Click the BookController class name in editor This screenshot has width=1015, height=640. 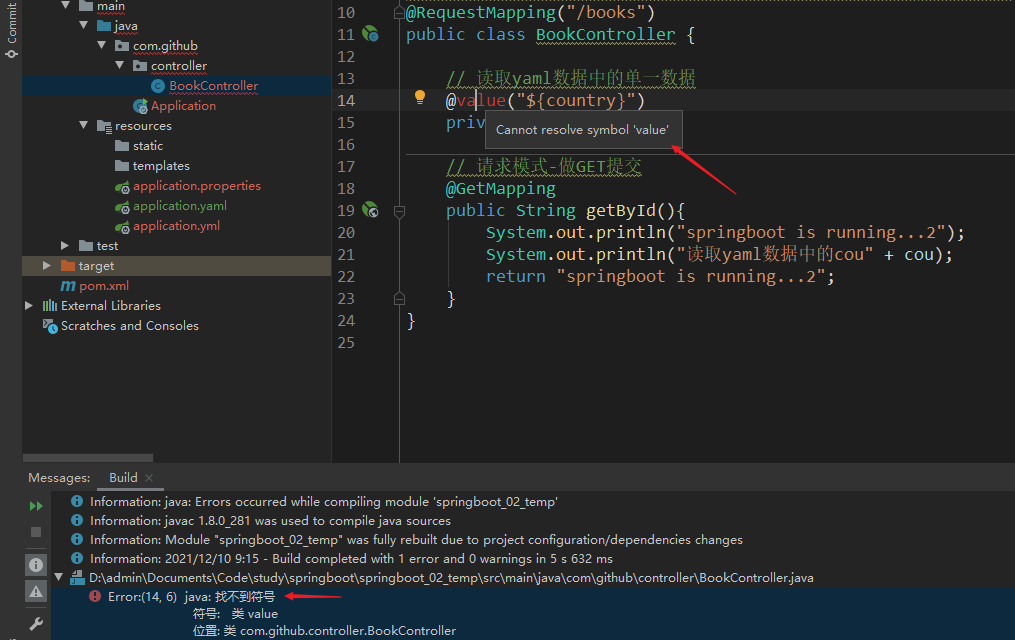pyautogui.click(x=605, y=34)
